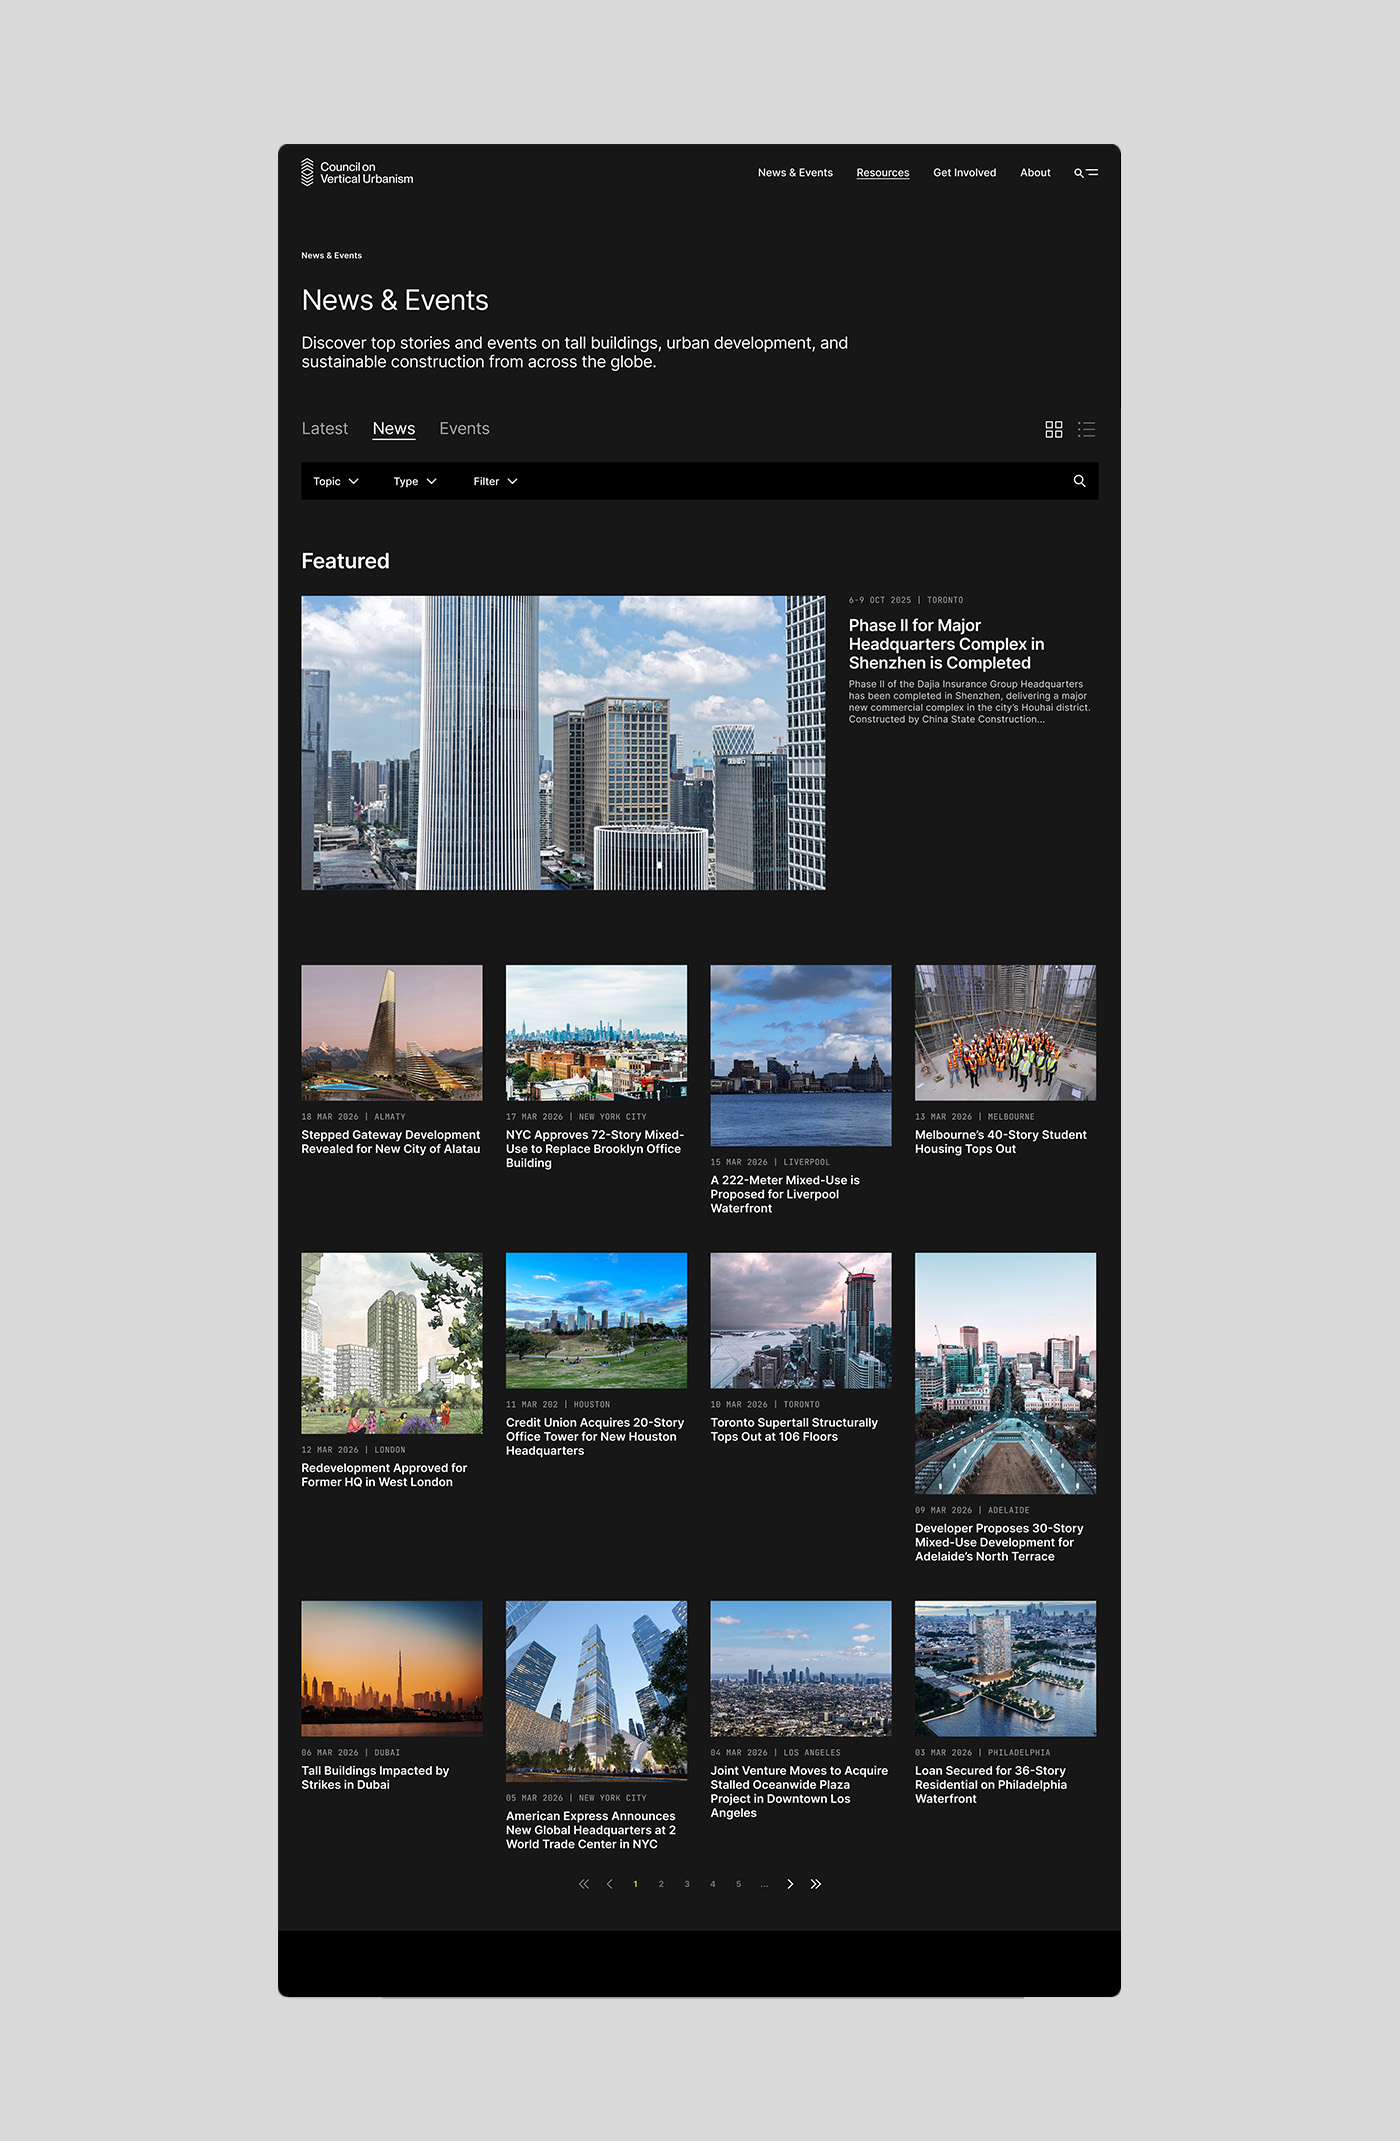Click the West London illustration thumbnail
This screenshot has height=2141, width=1400.
pyautogui.click(x=392, y=1343)
